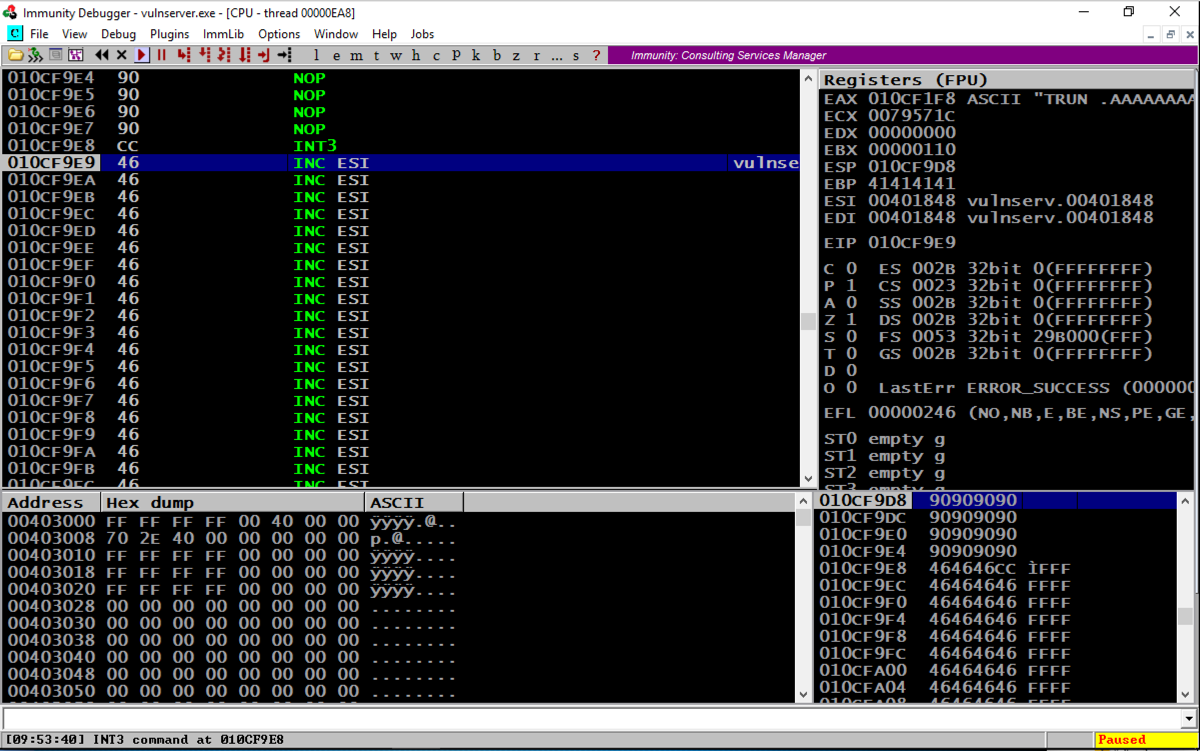Close the debugged program with X icon
The height and width of the screenshot is (751, 1200).
click(122, 55)
